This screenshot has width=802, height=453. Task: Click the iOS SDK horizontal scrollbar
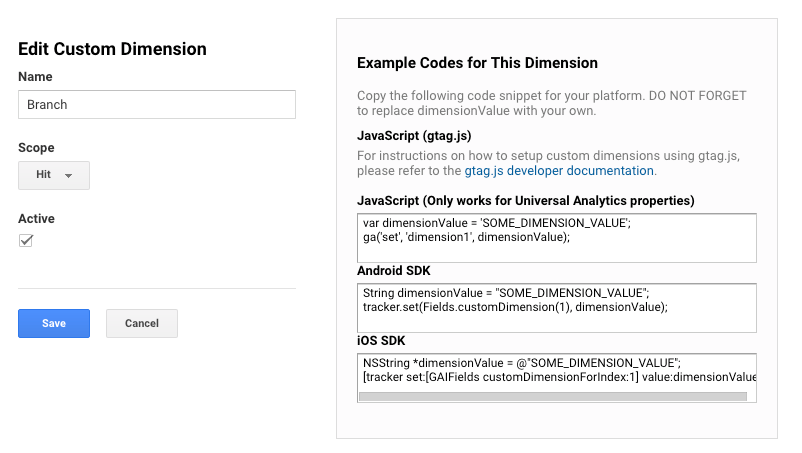pyautogui.click(x=552, y=396)
